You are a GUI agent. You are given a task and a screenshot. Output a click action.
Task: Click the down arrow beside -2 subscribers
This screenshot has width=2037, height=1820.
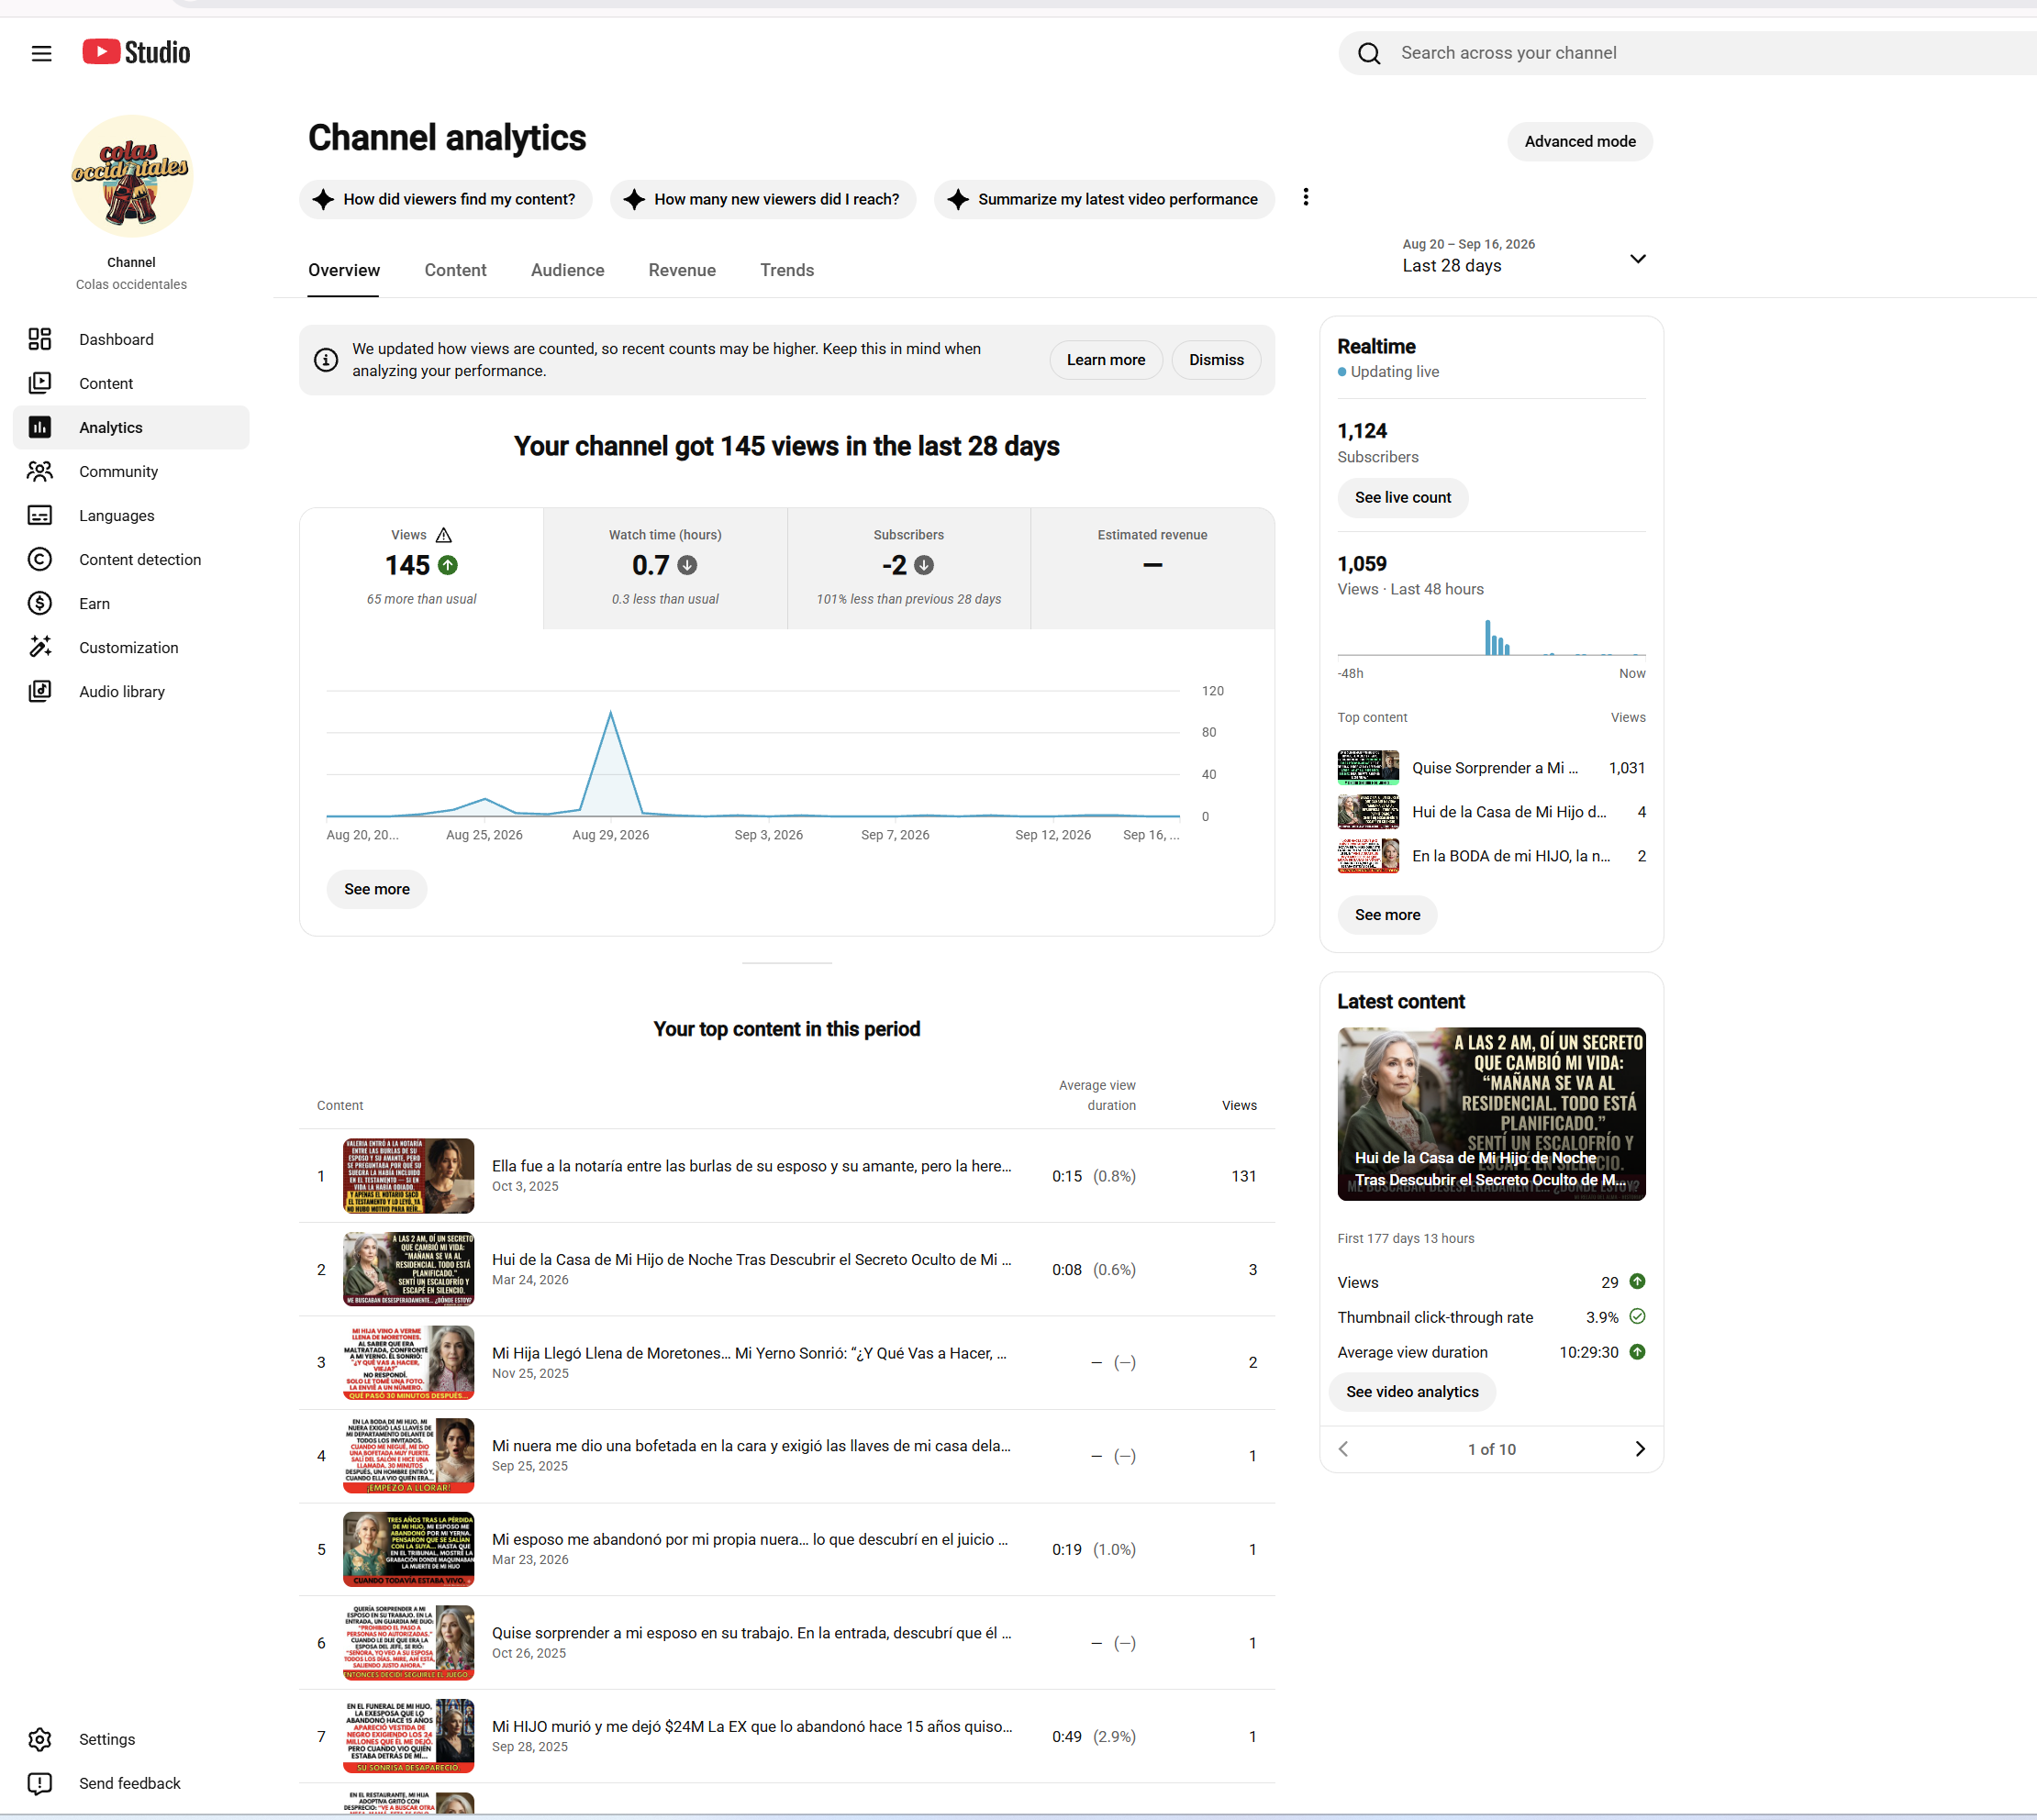click(924, 565)
